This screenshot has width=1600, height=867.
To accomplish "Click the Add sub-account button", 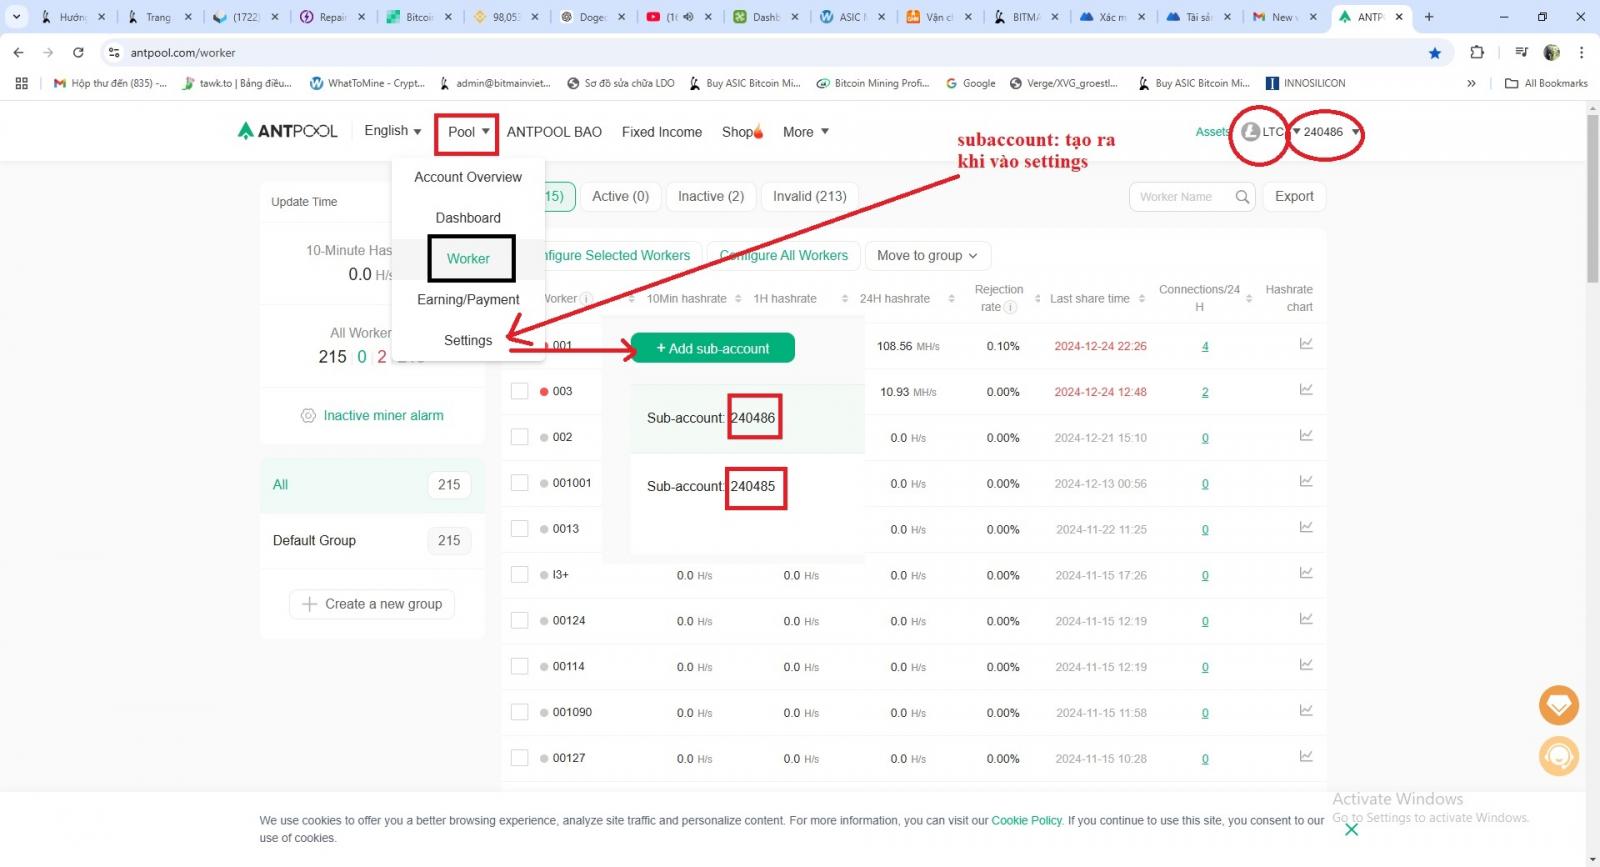I will [x=713, y=348].
